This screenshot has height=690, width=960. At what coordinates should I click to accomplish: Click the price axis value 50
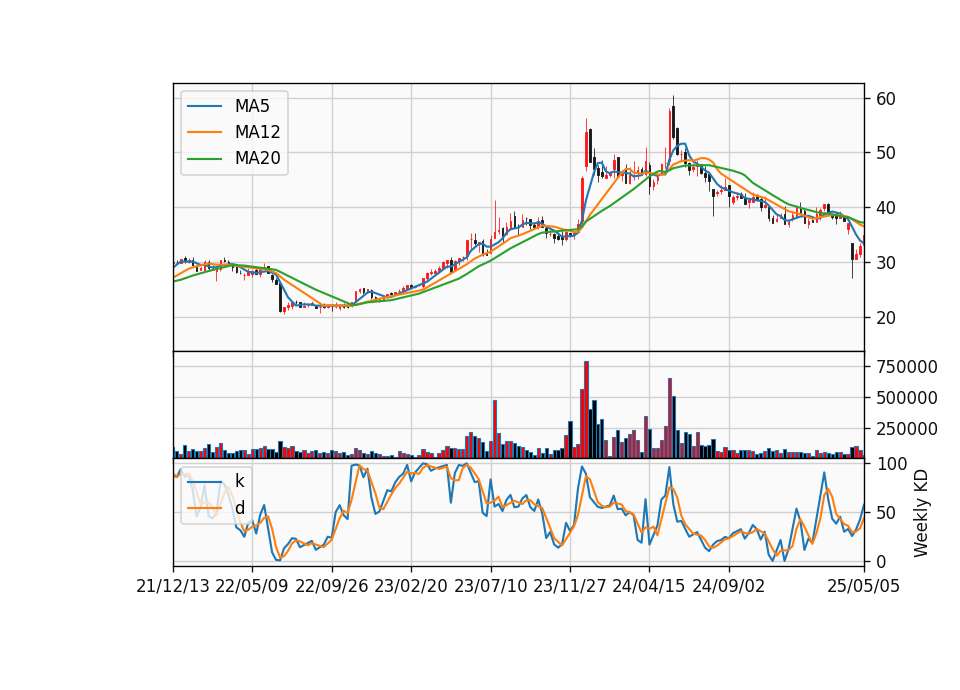pos(886,153)
